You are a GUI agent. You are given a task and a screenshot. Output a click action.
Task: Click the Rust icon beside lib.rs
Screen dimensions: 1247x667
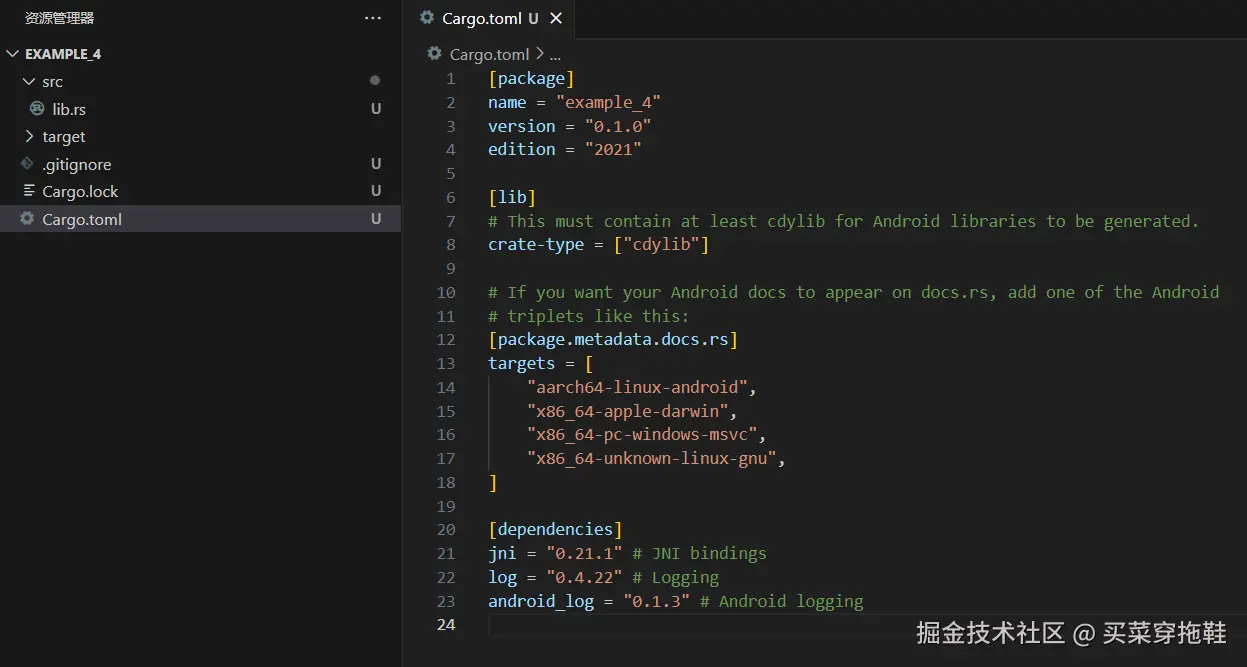pyautogui.click(x=37, y=108)
